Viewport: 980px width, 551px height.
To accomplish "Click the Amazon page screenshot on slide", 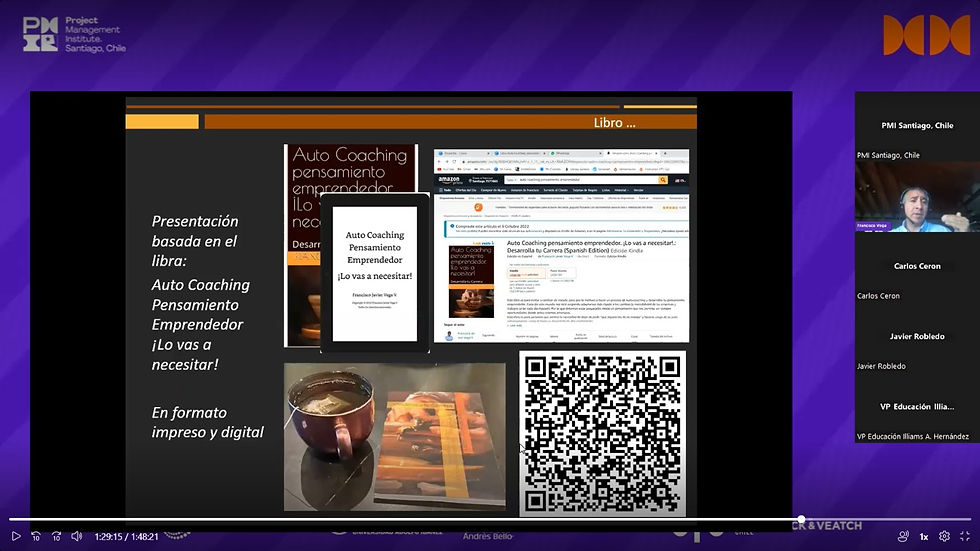I will [561, 246].
